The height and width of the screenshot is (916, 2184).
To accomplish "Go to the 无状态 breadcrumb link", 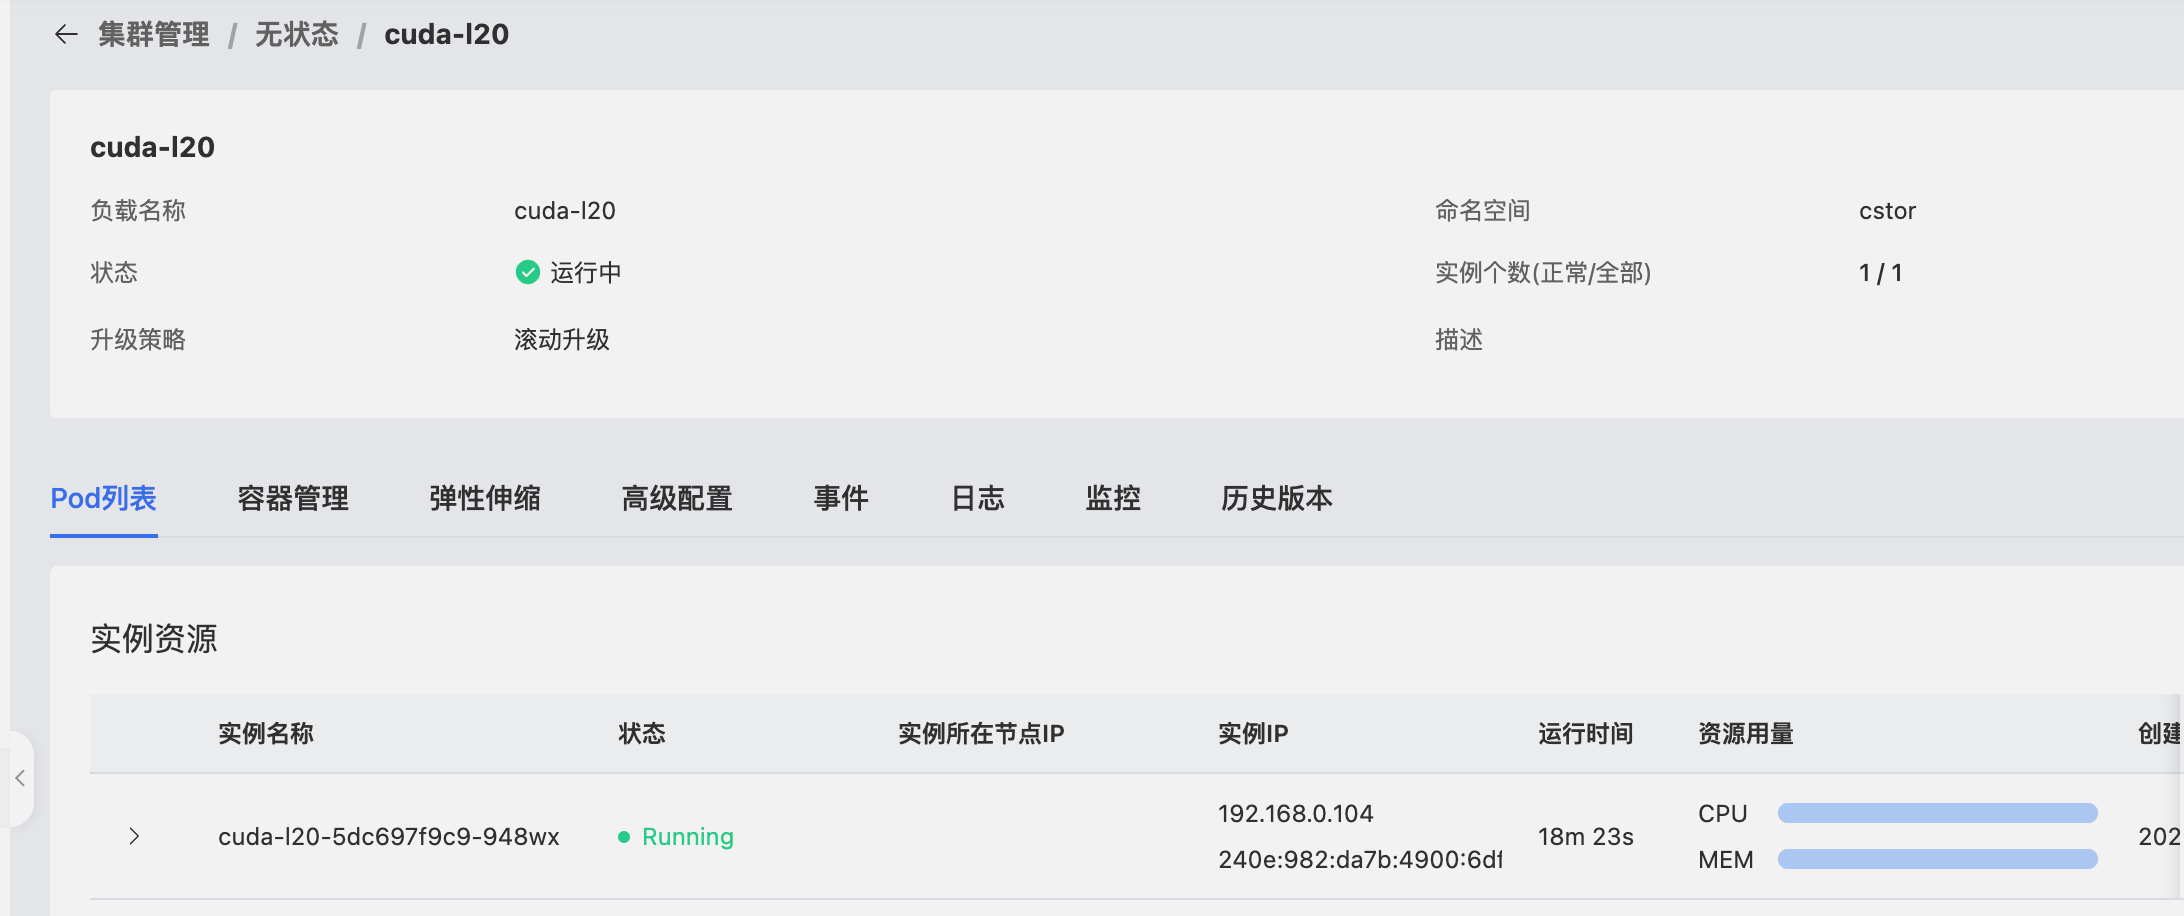I will pos(296,35).
